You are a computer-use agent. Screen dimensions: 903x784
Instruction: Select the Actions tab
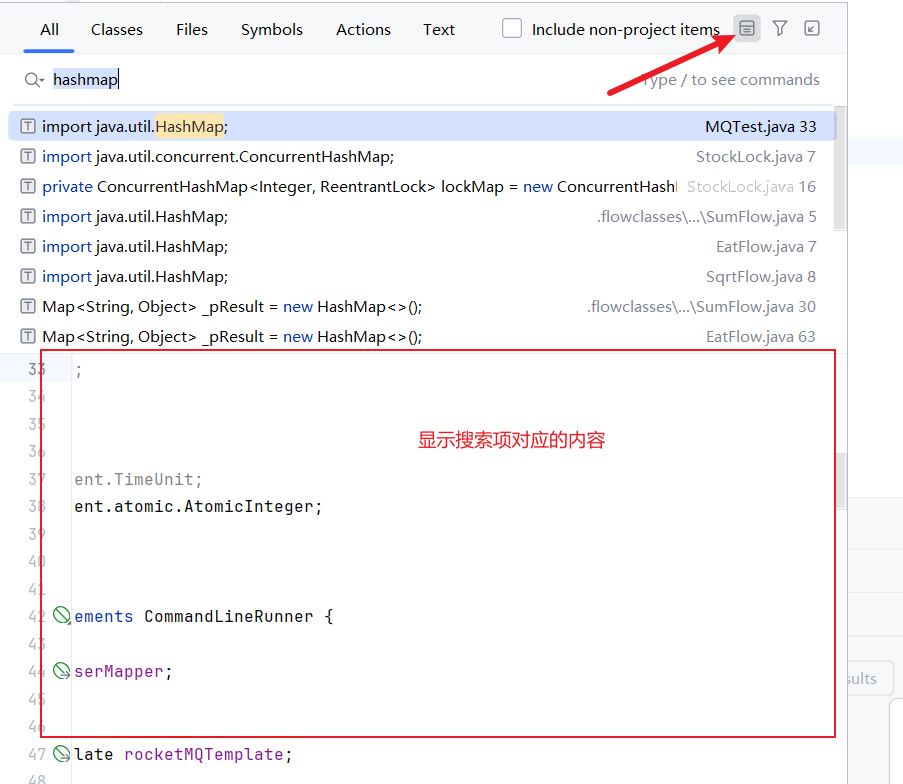click(x=363, y=29)
